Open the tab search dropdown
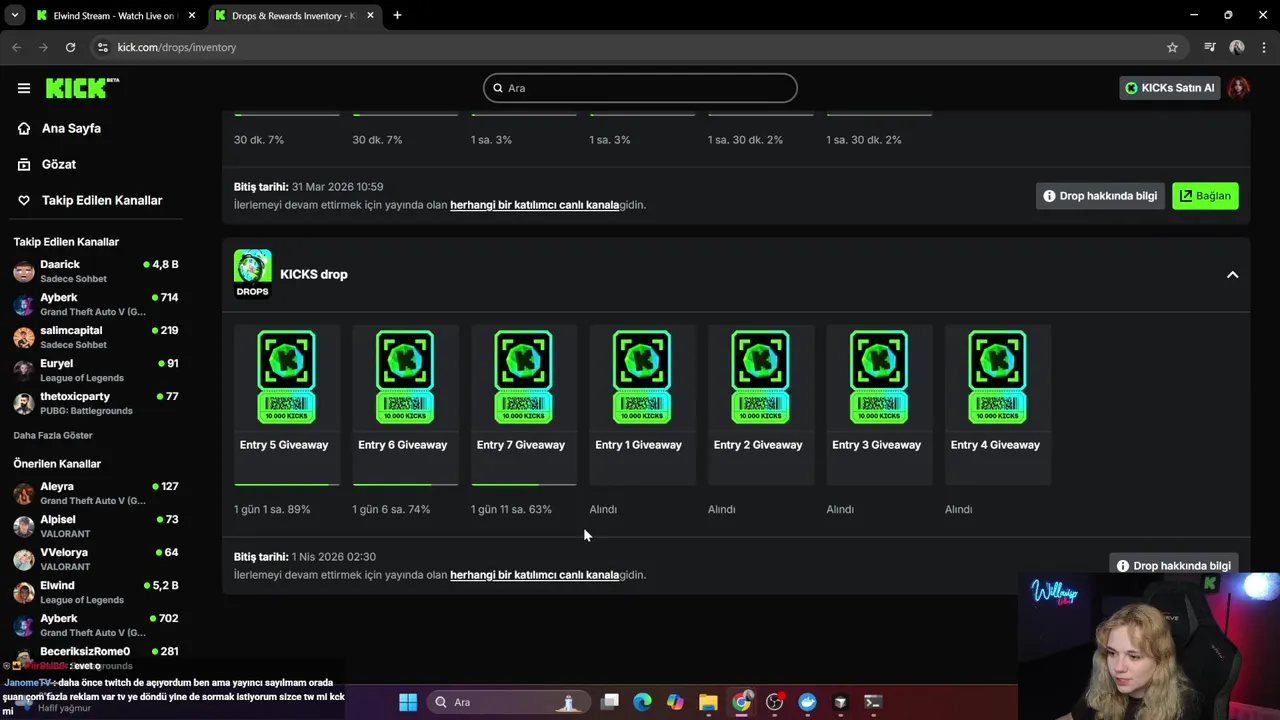Viewport: 1280px width, 720px height. click(x=14, y=15)
